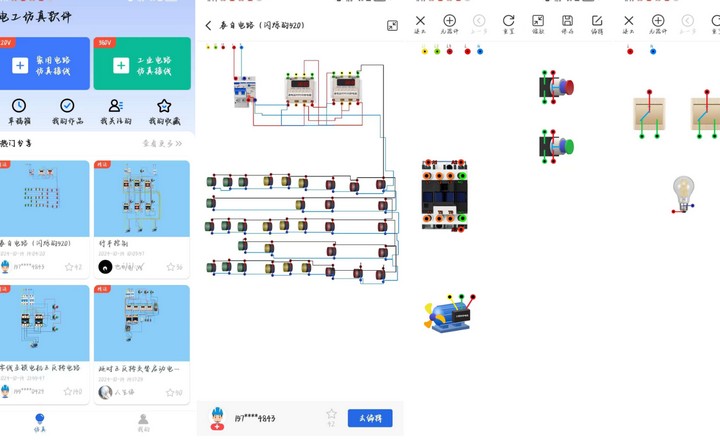The width and height of the screenshot is (720, 441).
Task: Save the circuit with the floppy disk icon
Action: pyautogui.click(x=568, y=24)
